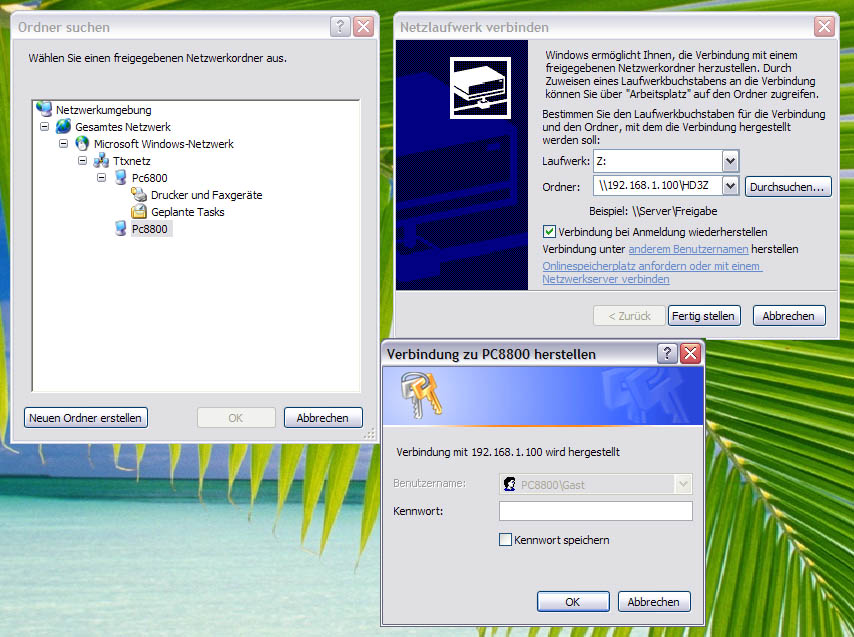854x637 pixels.
Task: Open the Laufwerk drive letter dropdown
Action: (730, 161)
